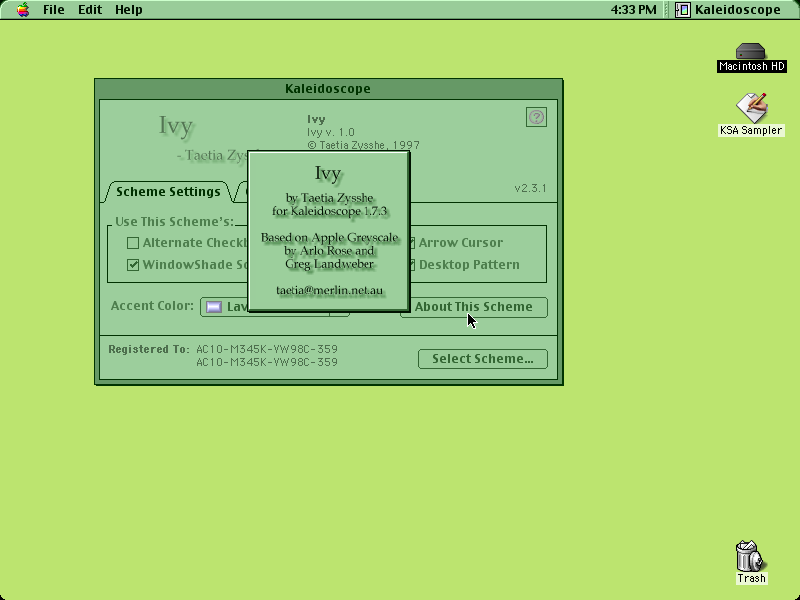The height and width of the screenshot is (600, 800).
Task: Click the Kaleidoscope window title bar
Action: coord(328,89)
